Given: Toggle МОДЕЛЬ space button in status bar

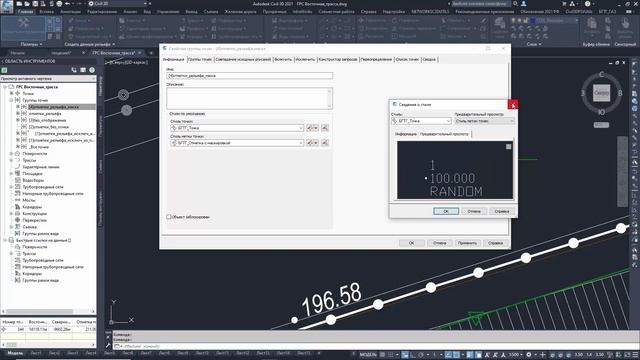Looking at the screenshot, I should (368, 355).
